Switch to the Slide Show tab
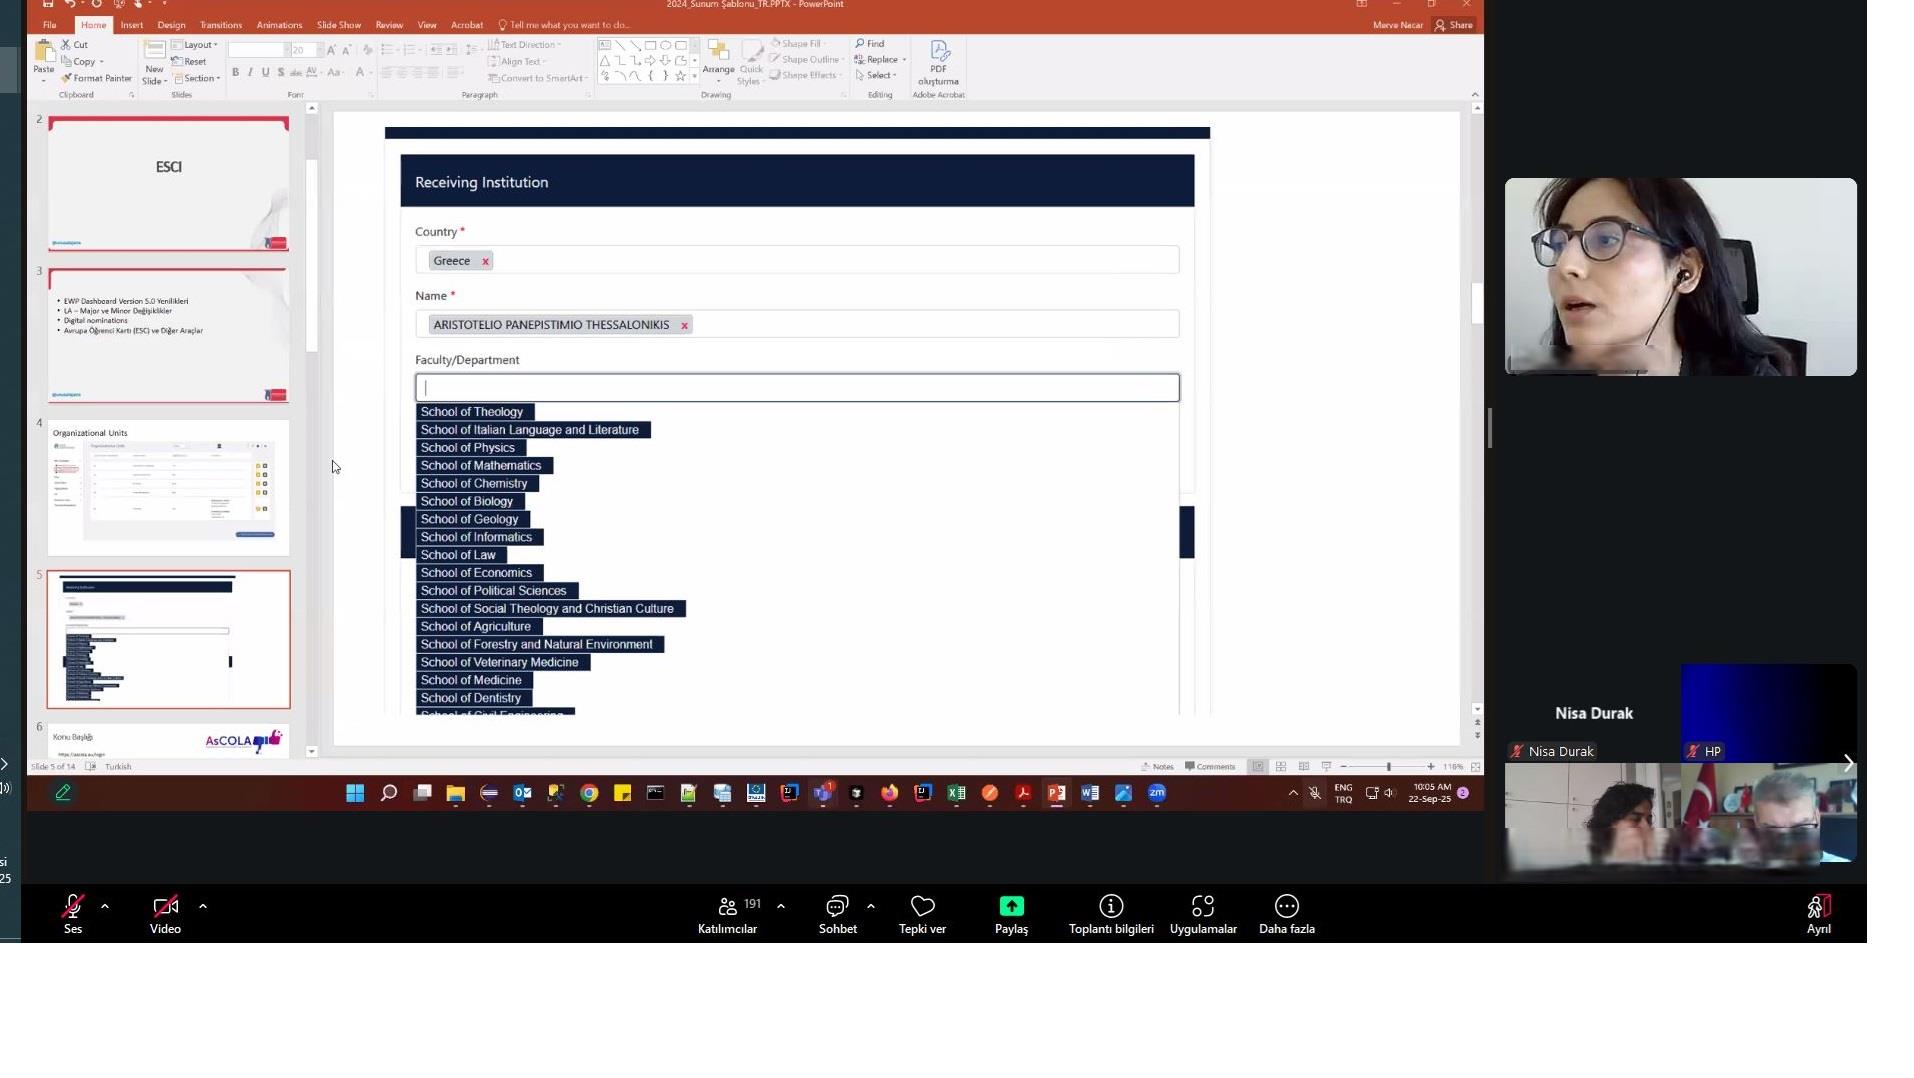This screenshot has width=1914, height=1078. point(339,25)
